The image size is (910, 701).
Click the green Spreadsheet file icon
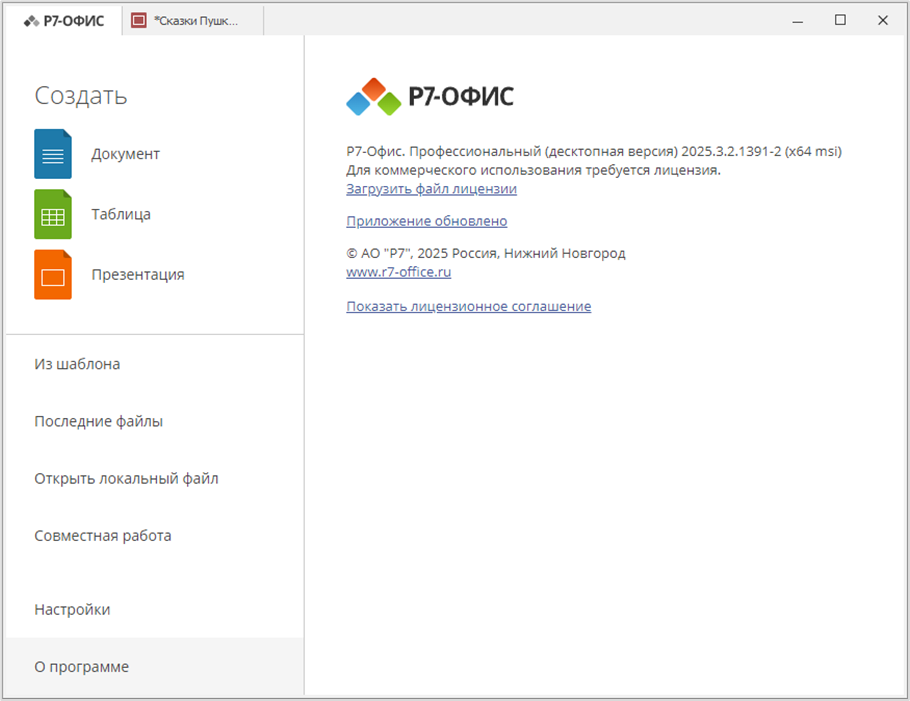[x=53, y=214]
